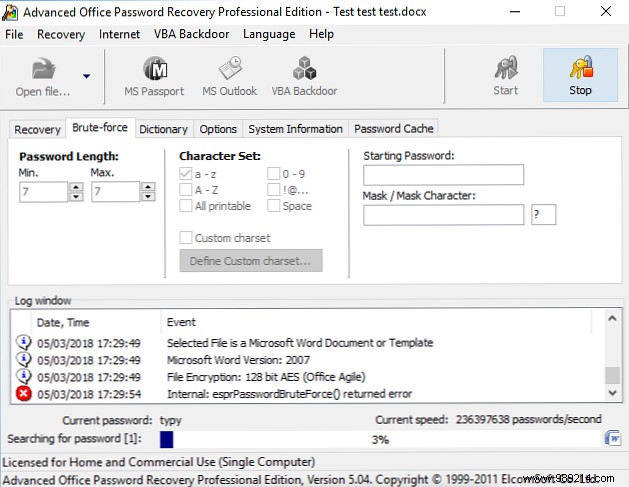The image size is (629, 487).
Task: Click the application icon in title bar
Action: tap(10, 12)
